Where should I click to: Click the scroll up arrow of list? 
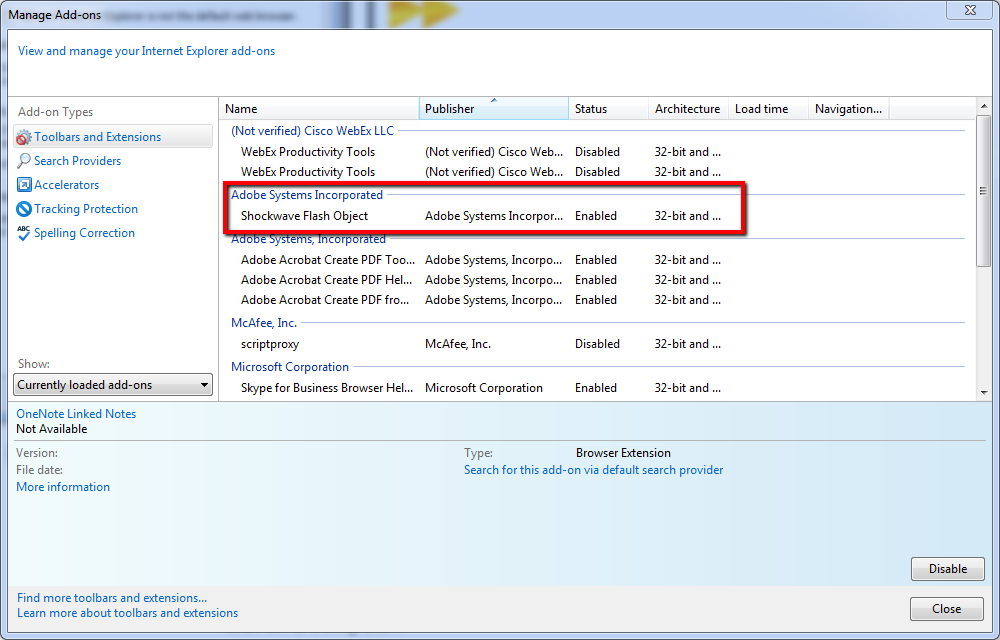point(984,106)
